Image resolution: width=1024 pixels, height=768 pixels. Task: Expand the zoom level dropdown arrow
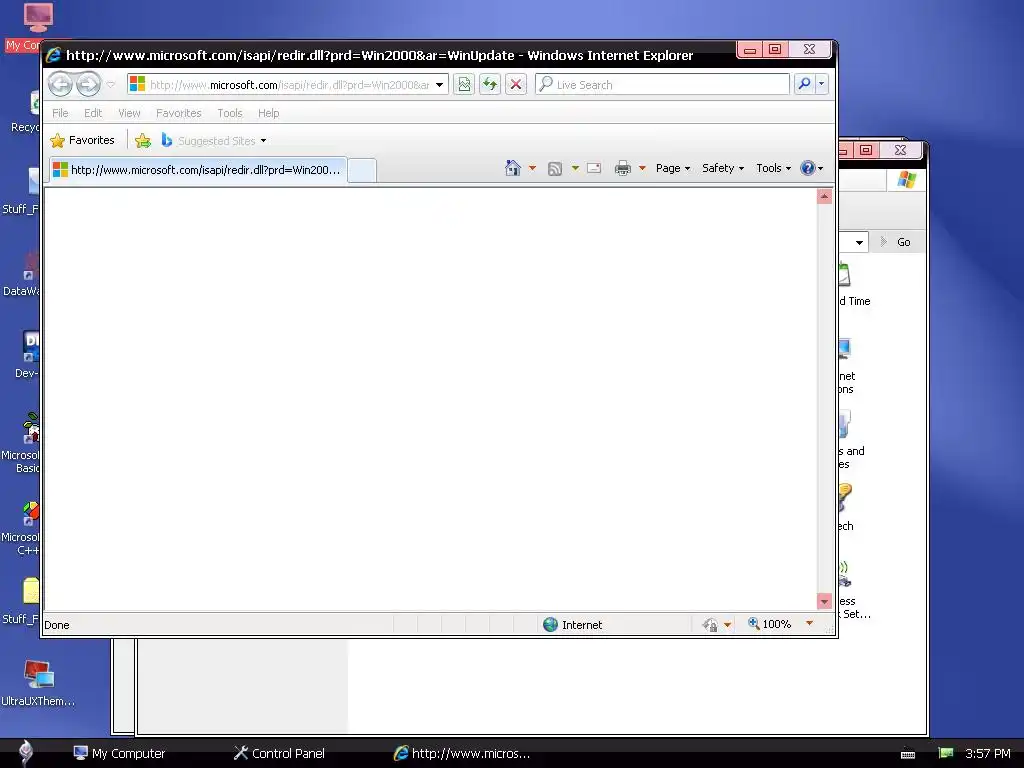click(810, 624)
